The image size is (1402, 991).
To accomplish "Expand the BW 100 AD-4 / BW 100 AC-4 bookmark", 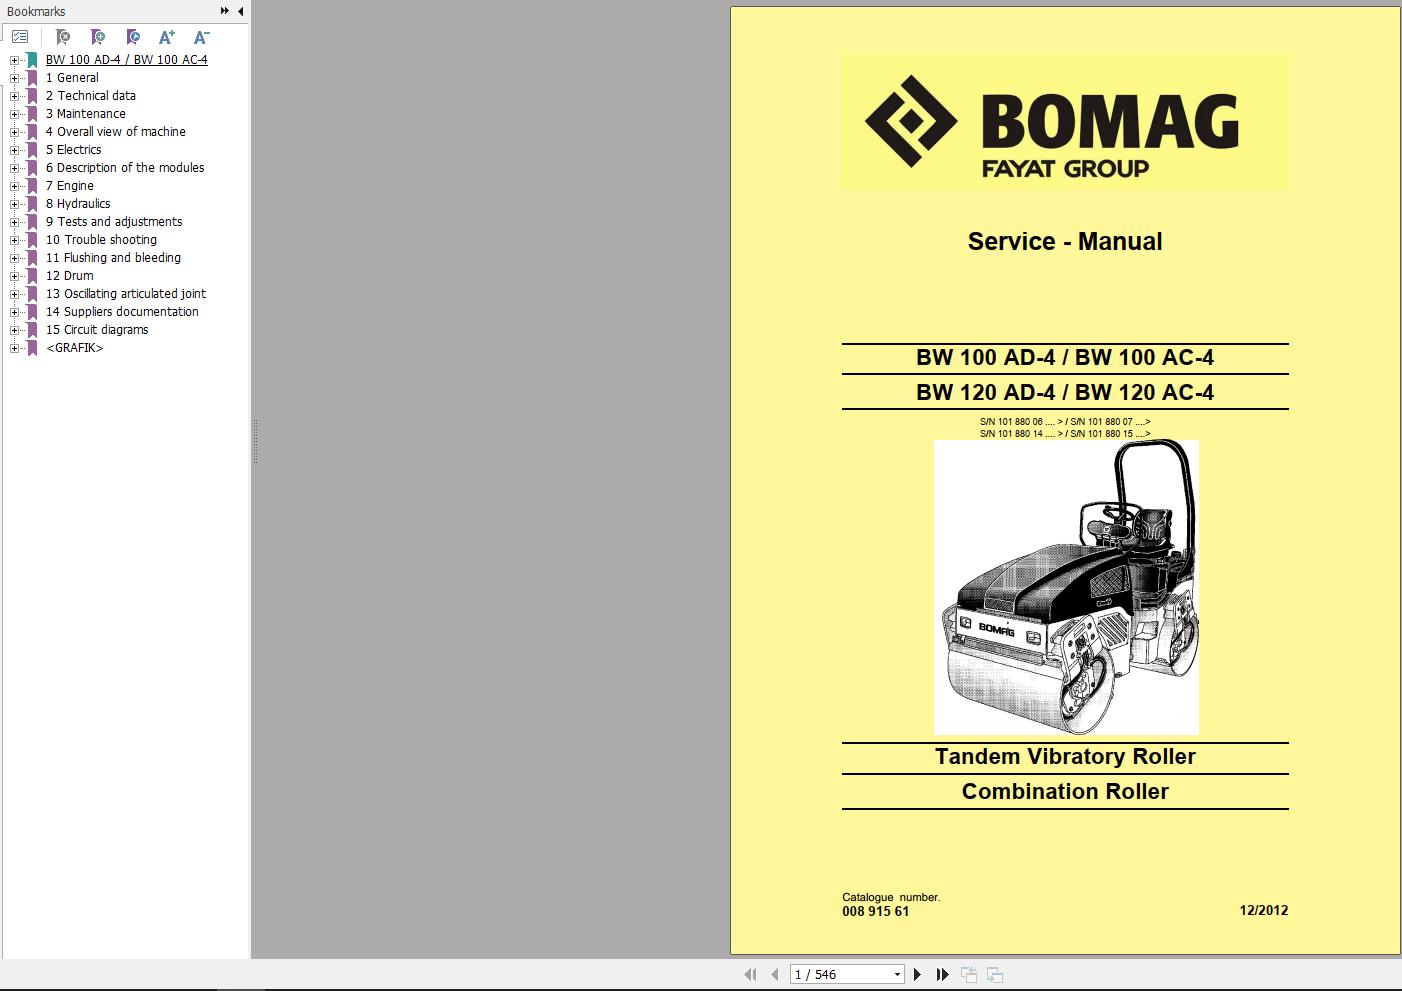I will click(14, 60).
